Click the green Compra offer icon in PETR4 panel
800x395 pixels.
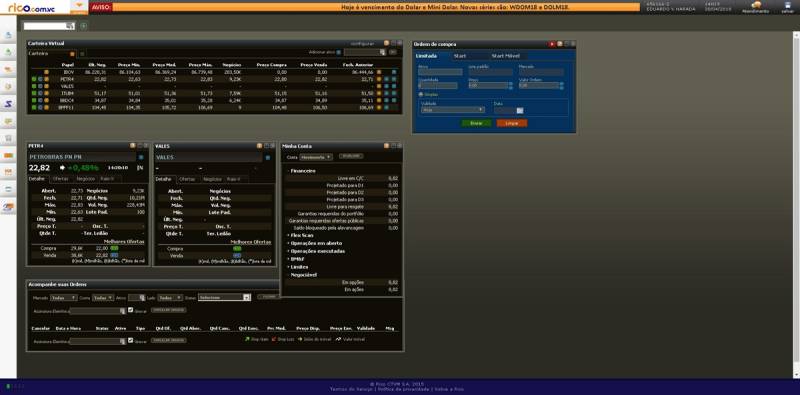click(x=114, y=248)
